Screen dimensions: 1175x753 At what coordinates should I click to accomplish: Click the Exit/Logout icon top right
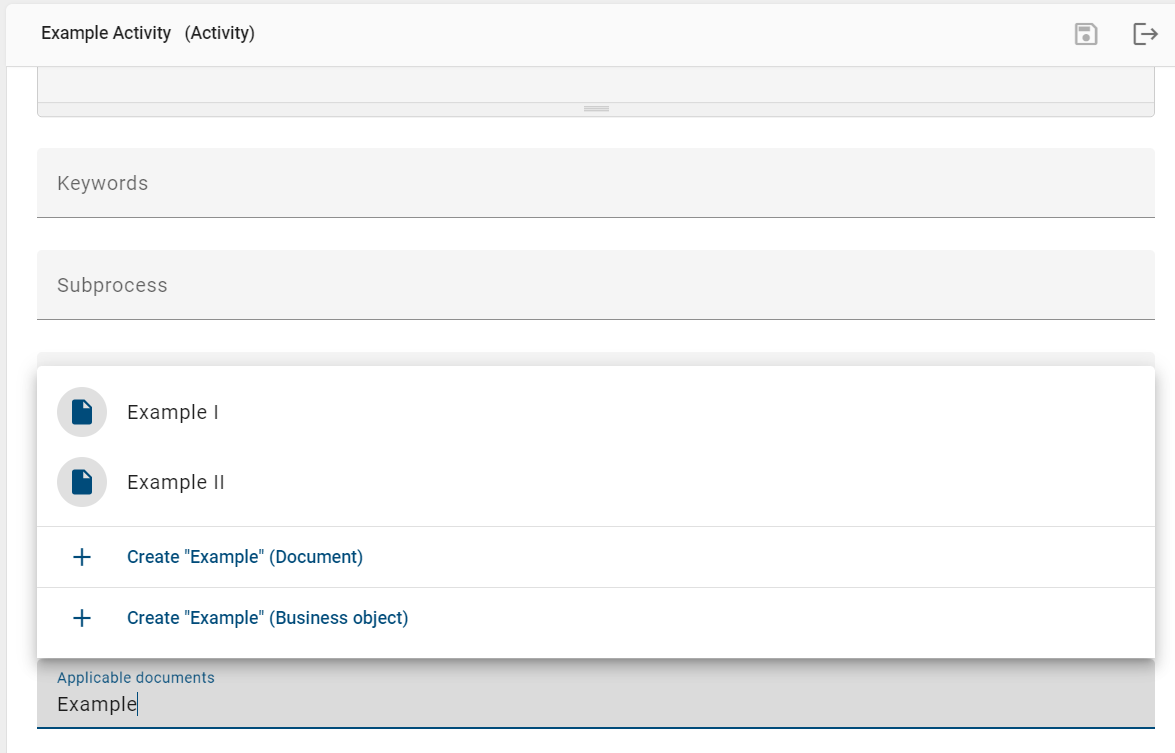1144,33
